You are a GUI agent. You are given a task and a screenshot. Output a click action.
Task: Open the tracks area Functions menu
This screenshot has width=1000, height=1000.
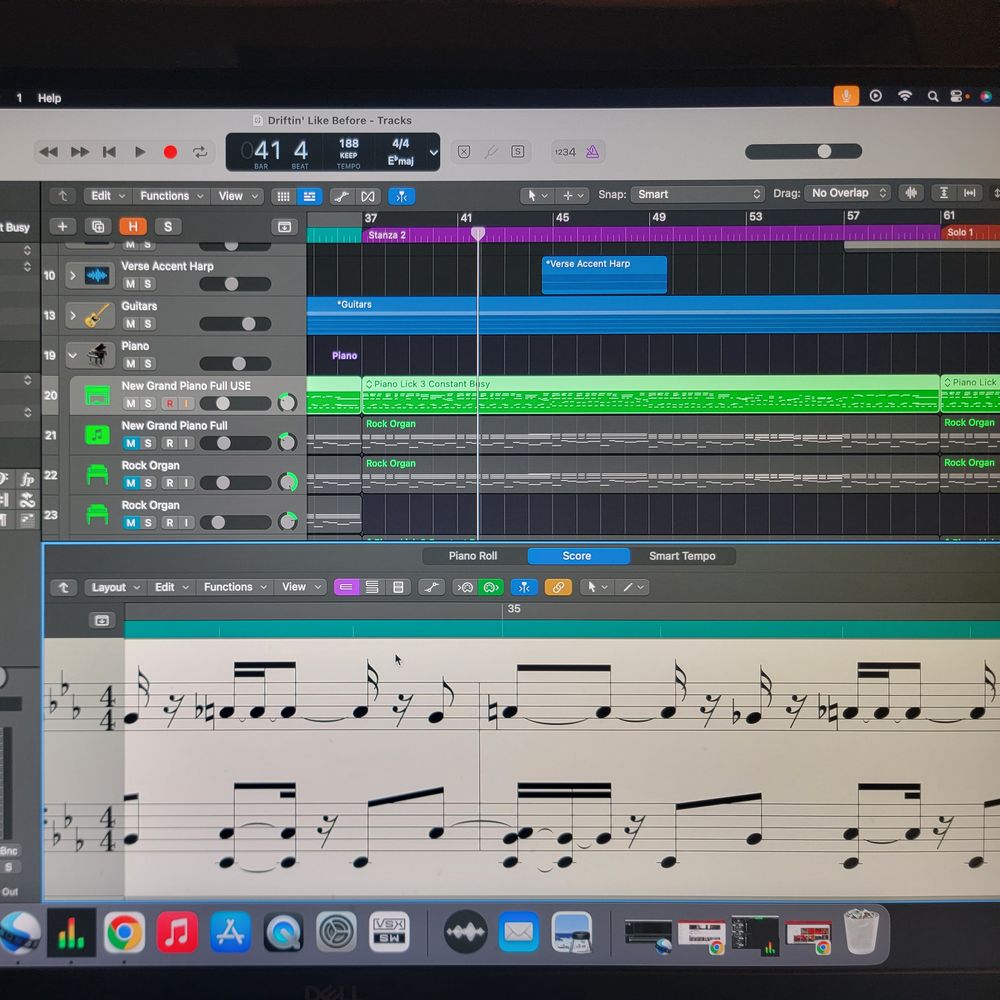click(x=171, y=196)
